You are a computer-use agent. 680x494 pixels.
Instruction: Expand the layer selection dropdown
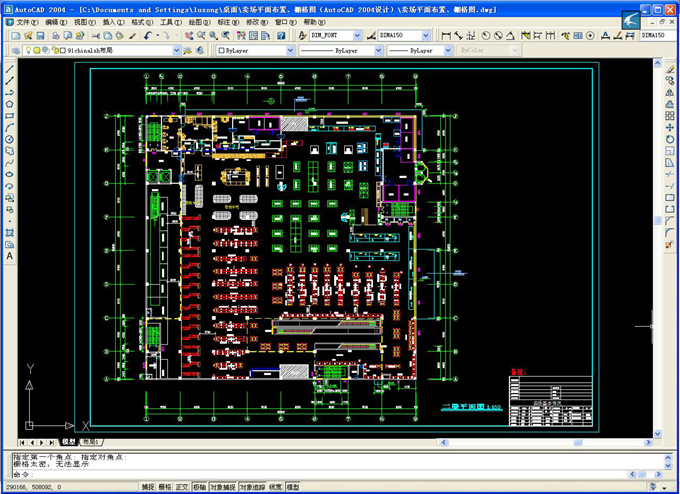176,49
